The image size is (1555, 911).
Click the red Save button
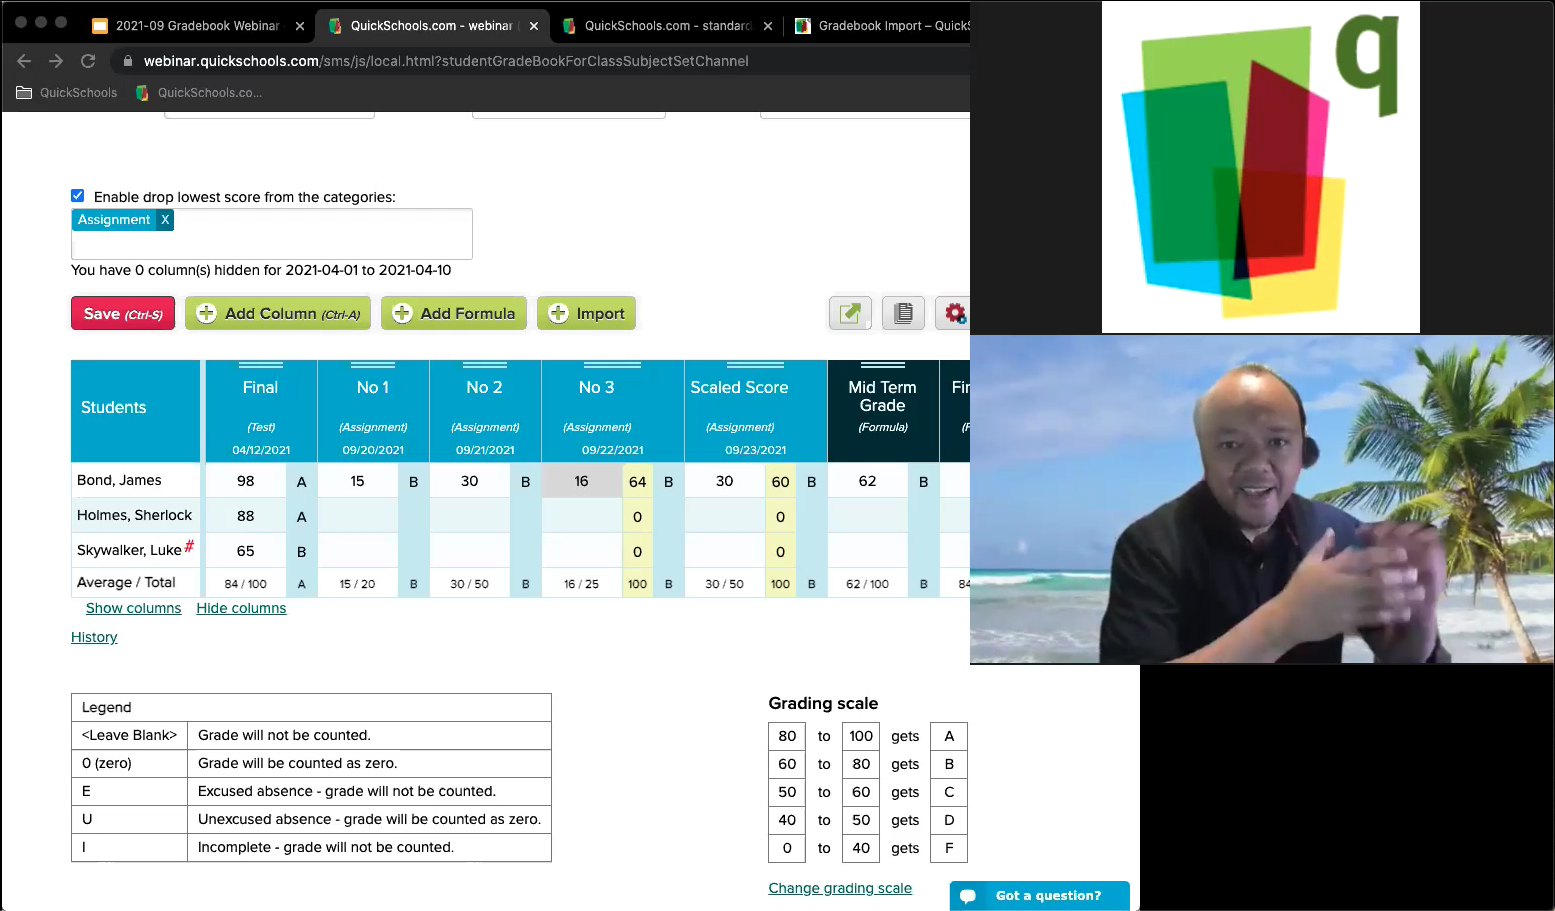click(x=123, y=313)
